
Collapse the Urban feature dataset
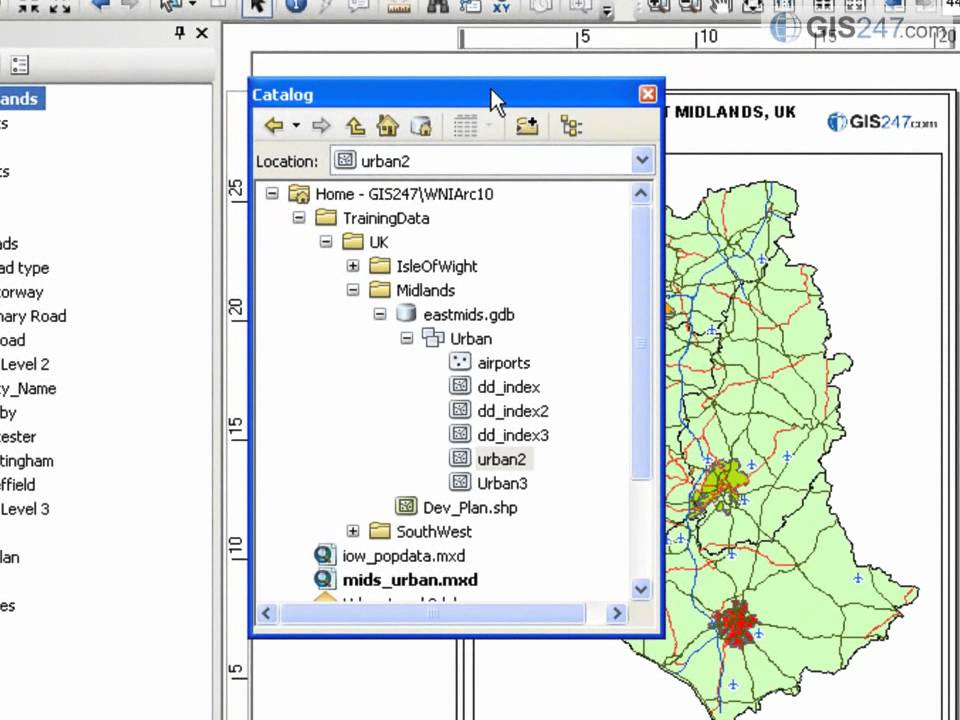pyautogui.click(x=407, y=338)
